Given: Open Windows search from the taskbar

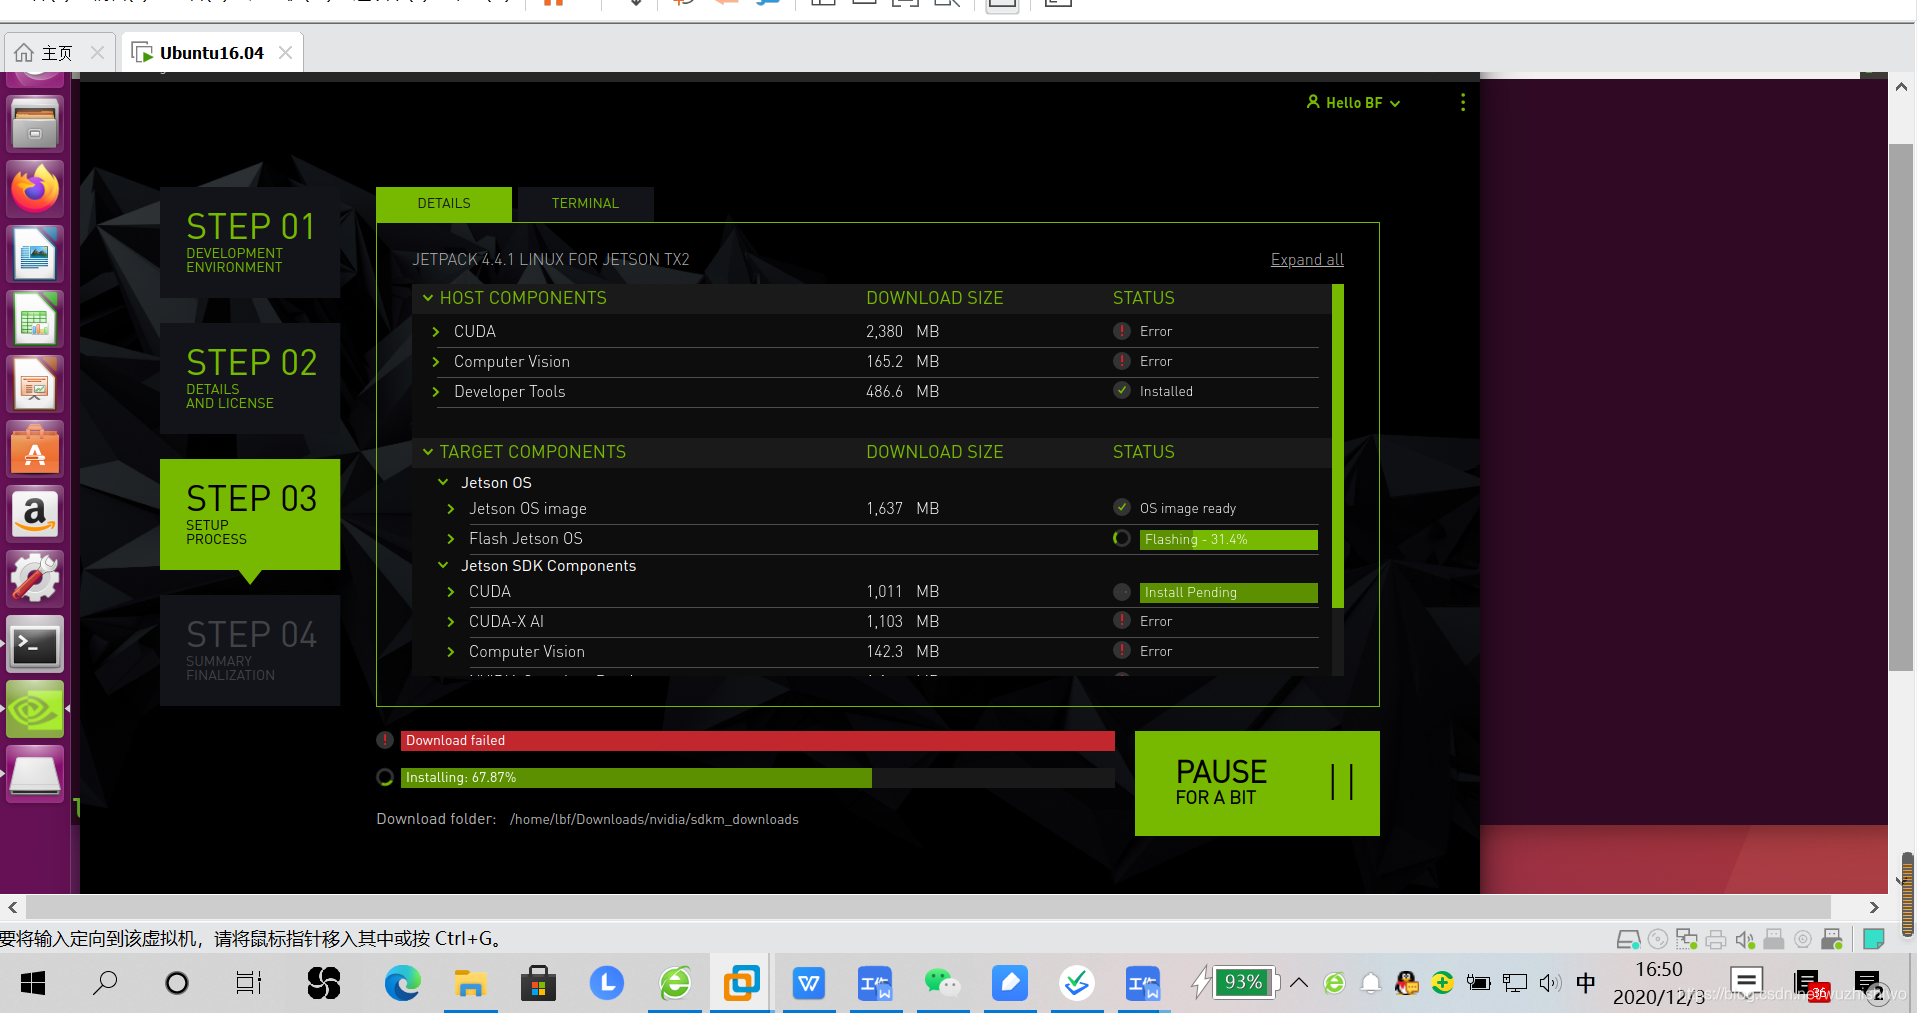Looking at the screenshot, I should [104, 983].
